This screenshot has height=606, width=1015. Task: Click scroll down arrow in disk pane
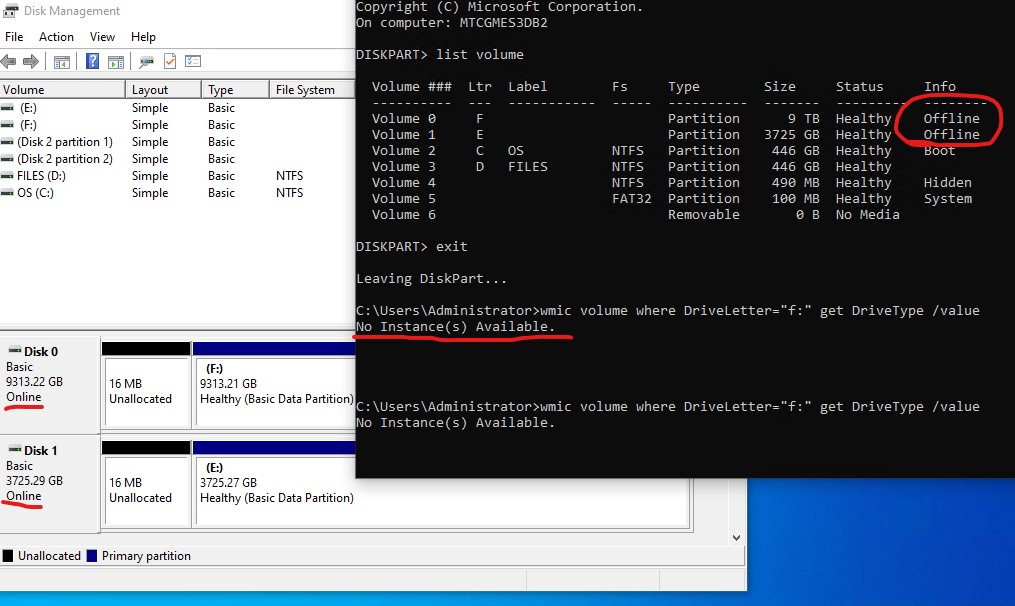(736, 538)
